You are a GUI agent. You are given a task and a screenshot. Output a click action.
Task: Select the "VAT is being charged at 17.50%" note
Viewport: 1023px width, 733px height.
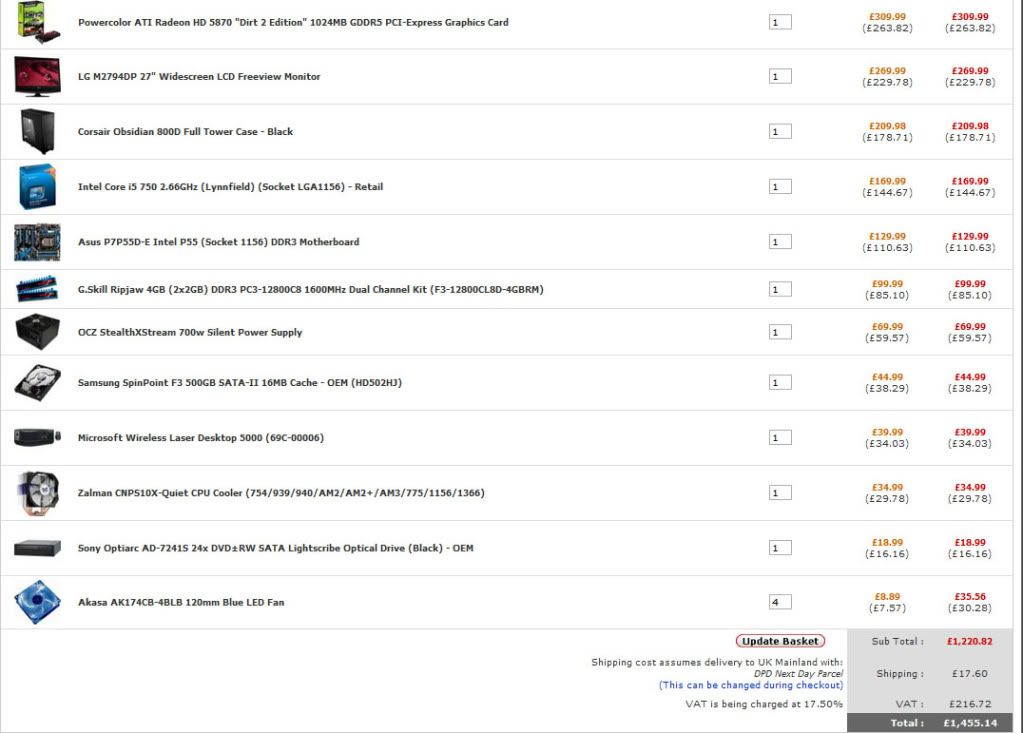click(x=764, y=704)
